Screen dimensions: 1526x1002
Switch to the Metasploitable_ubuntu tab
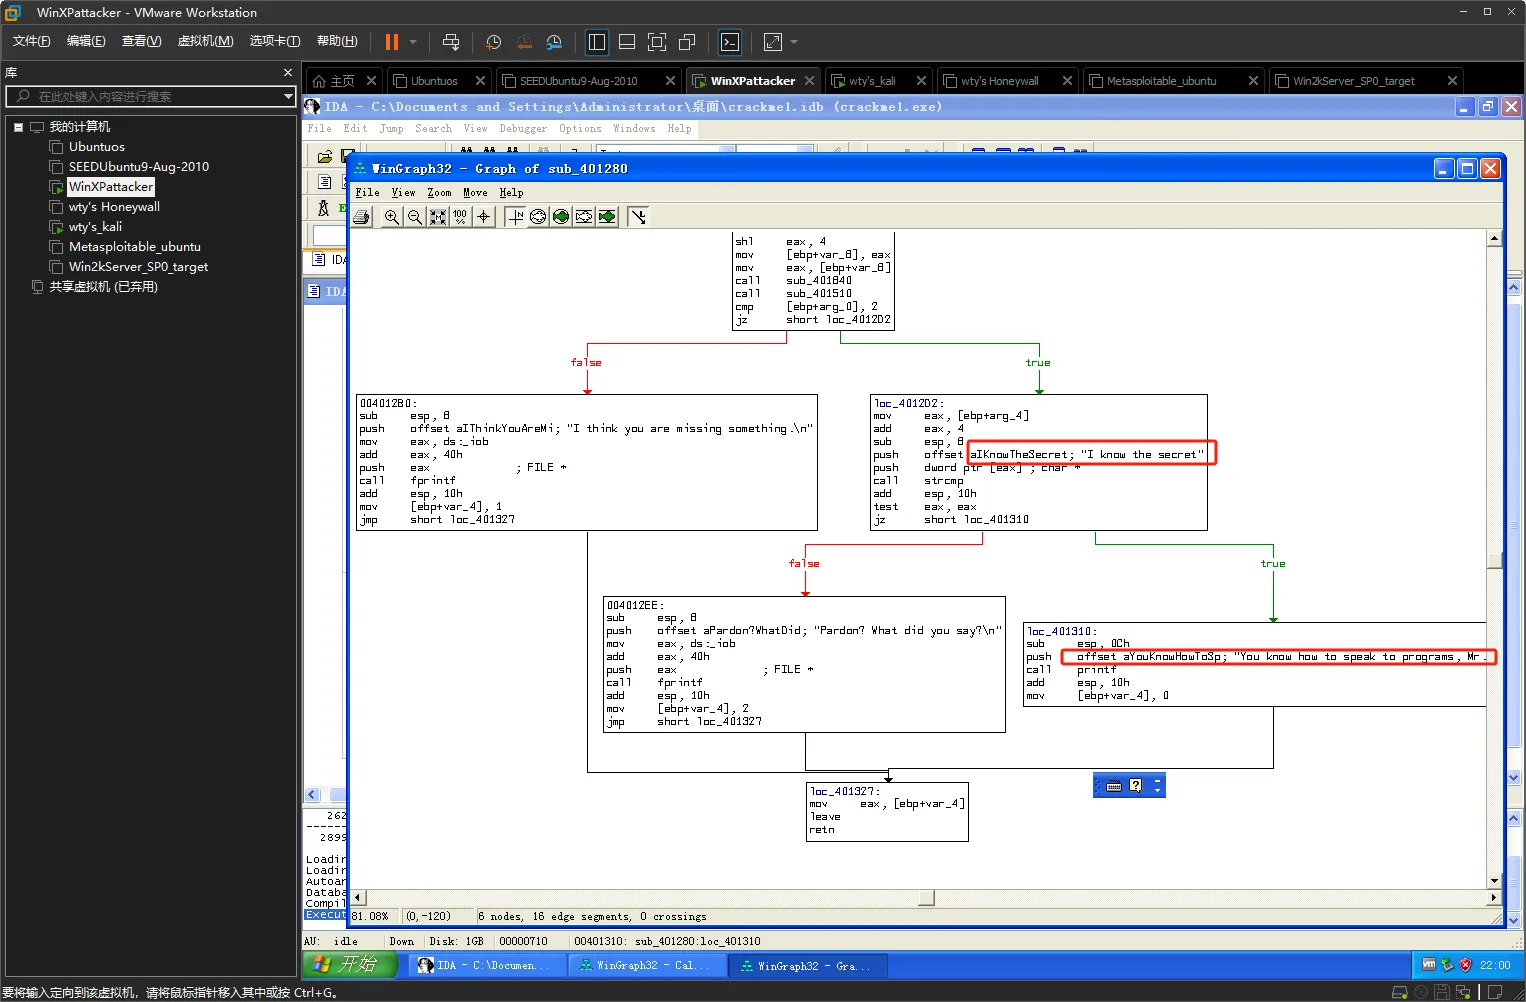click(x=1161, y=81)
